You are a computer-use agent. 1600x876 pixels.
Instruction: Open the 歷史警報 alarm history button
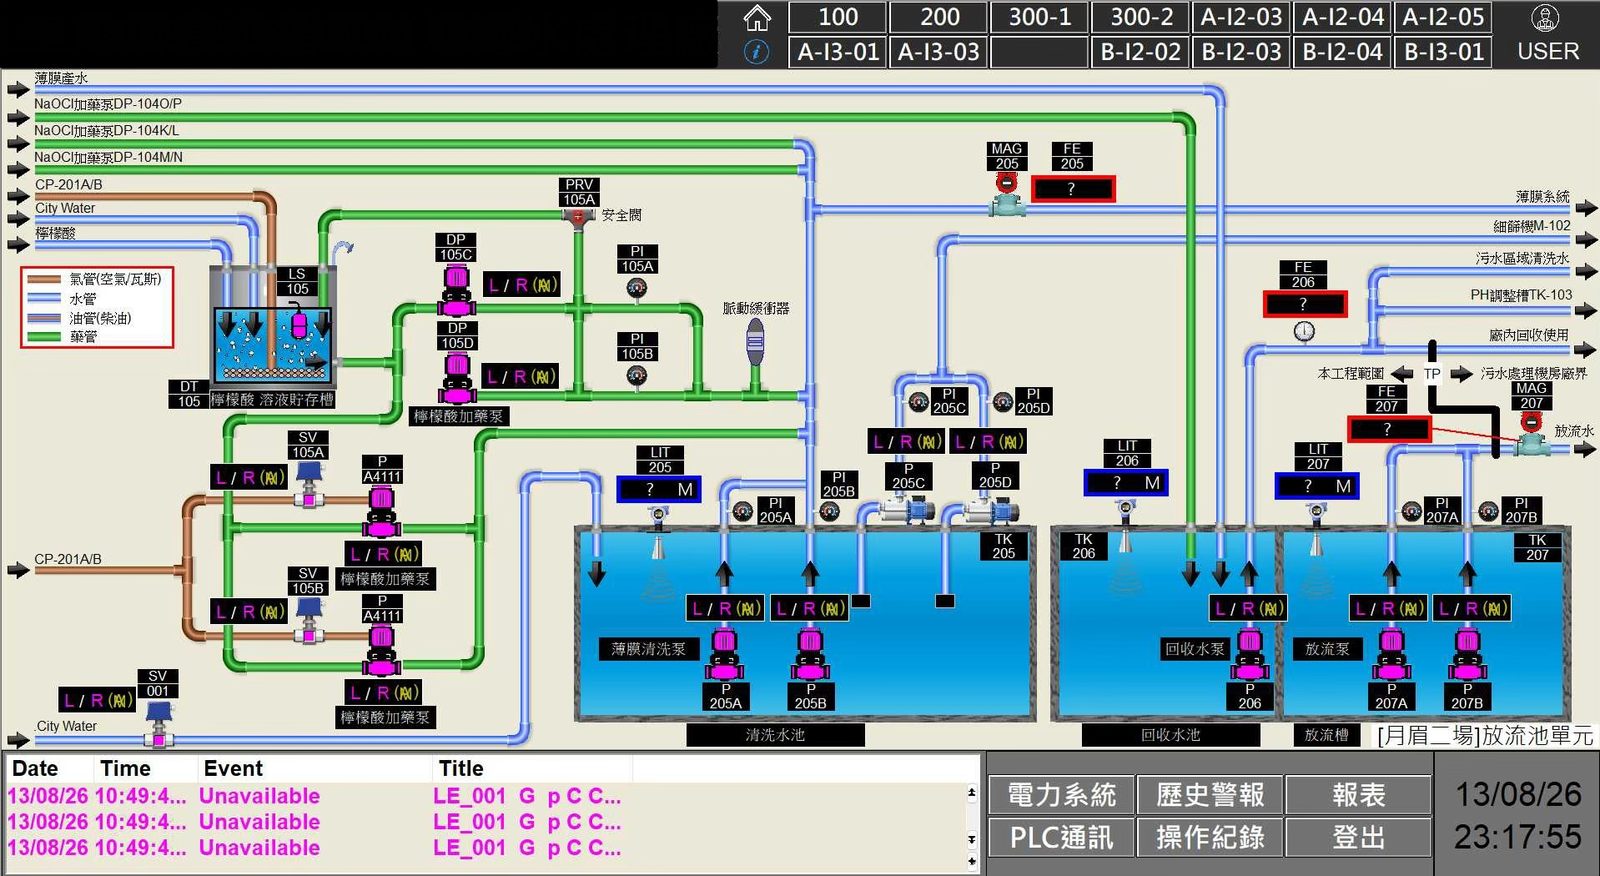tap(1210, 795)
